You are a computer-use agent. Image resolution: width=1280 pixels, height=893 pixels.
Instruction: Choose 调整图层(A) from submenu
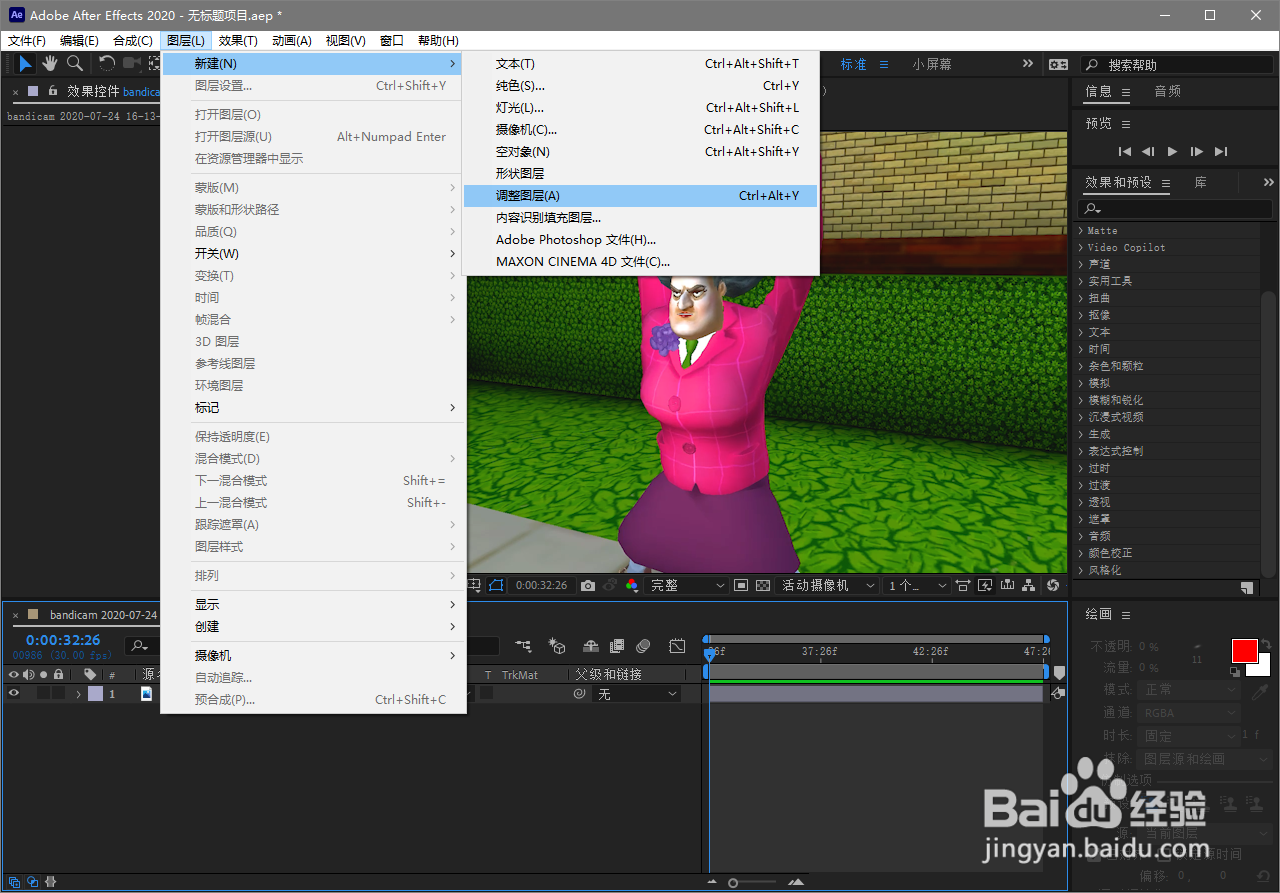pyautogui.click(x=640, y=196)
